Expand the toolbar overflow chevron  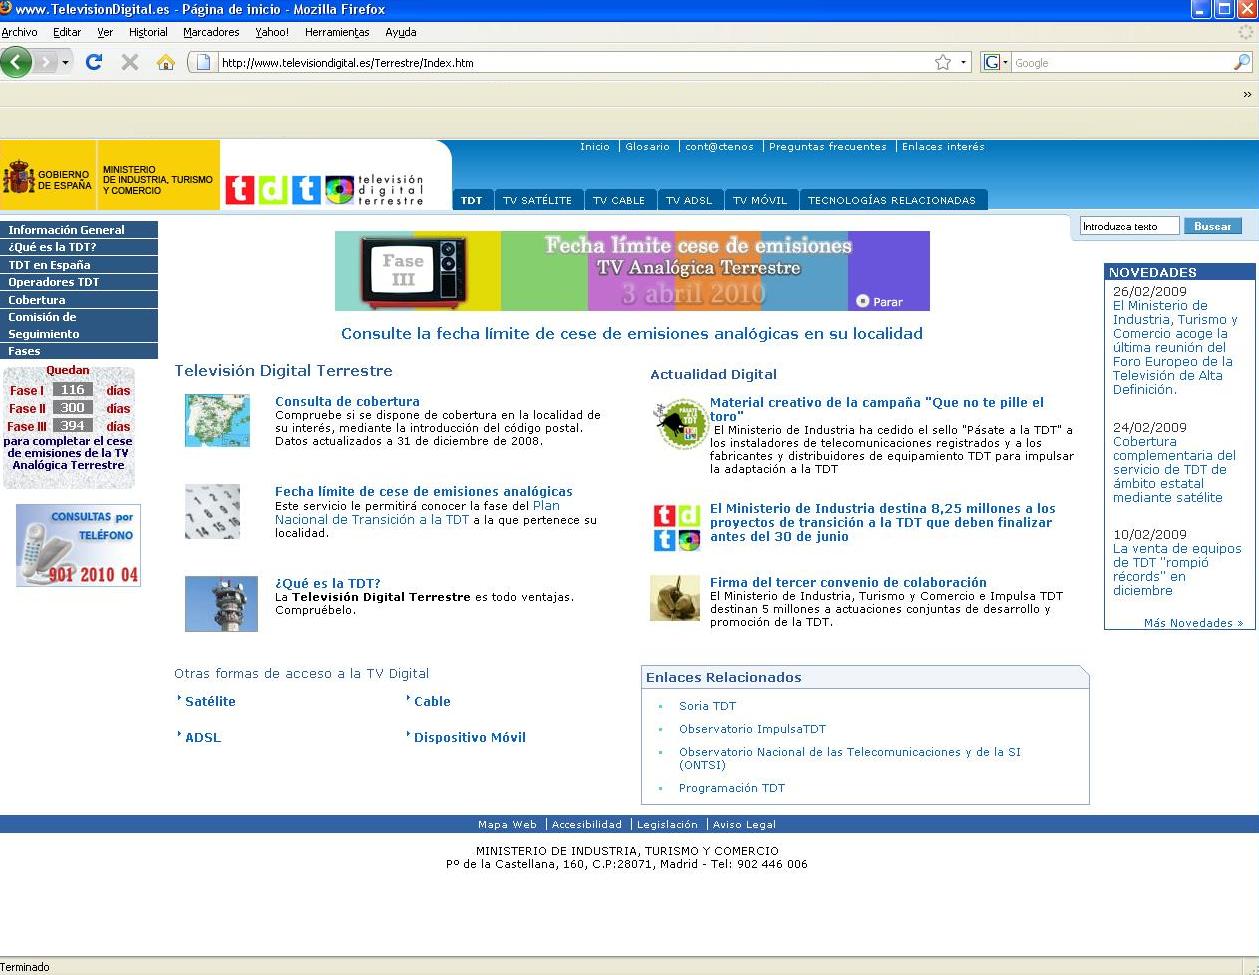click(x=1247, y=94)
